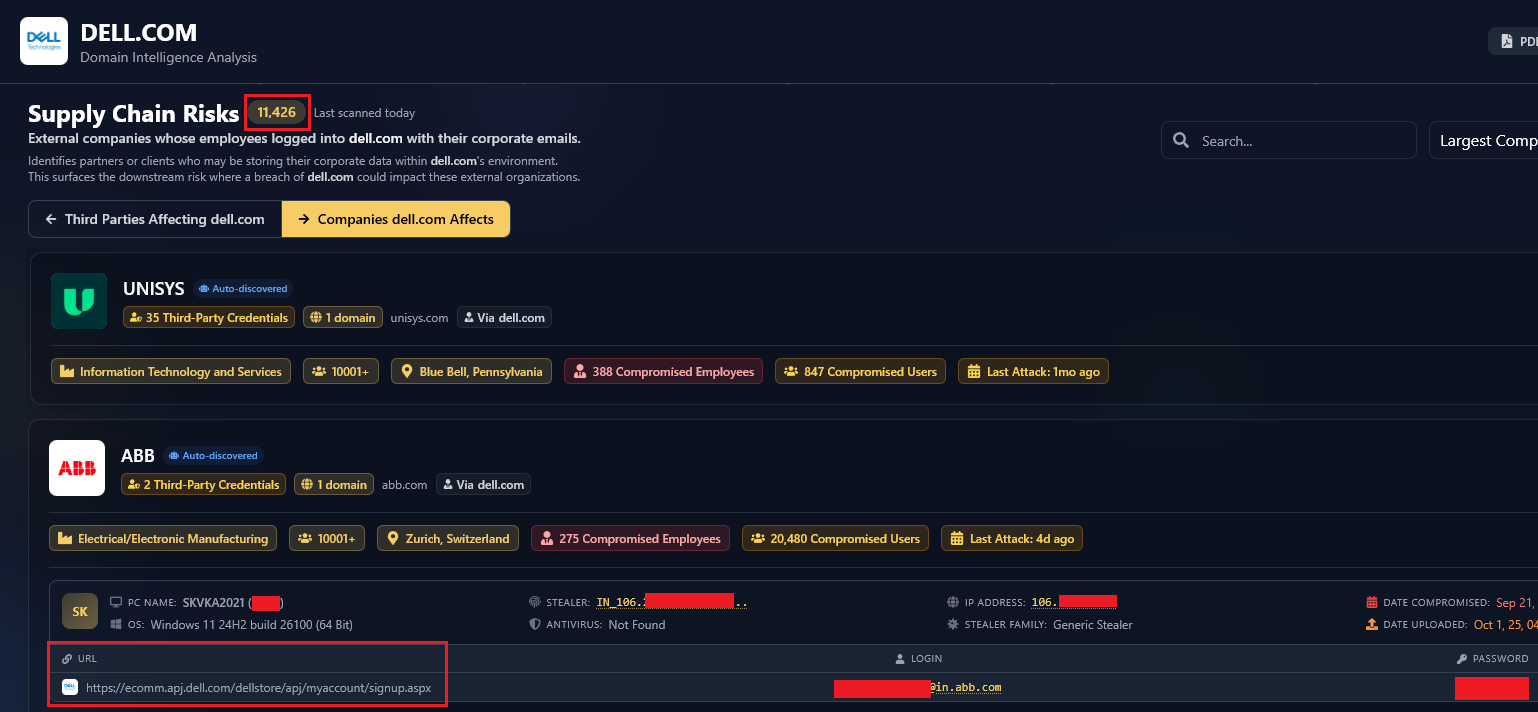Screen dimensions: 1538x712
Task: Click the Not Found antivirus value
Action: tap(637, 625)
